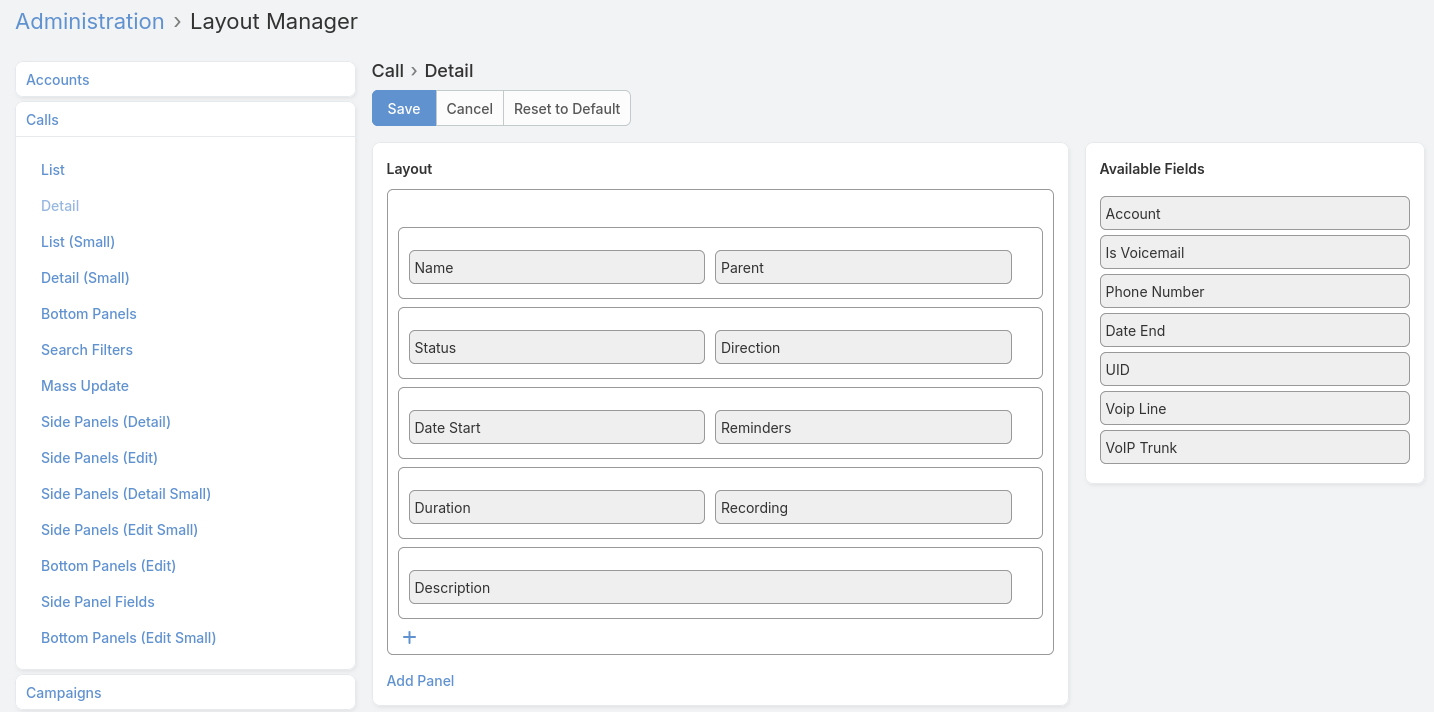Collapse the Calls section
This screenshot has width=1434, height=712.
pyautogui.click(x=42, y=119)
